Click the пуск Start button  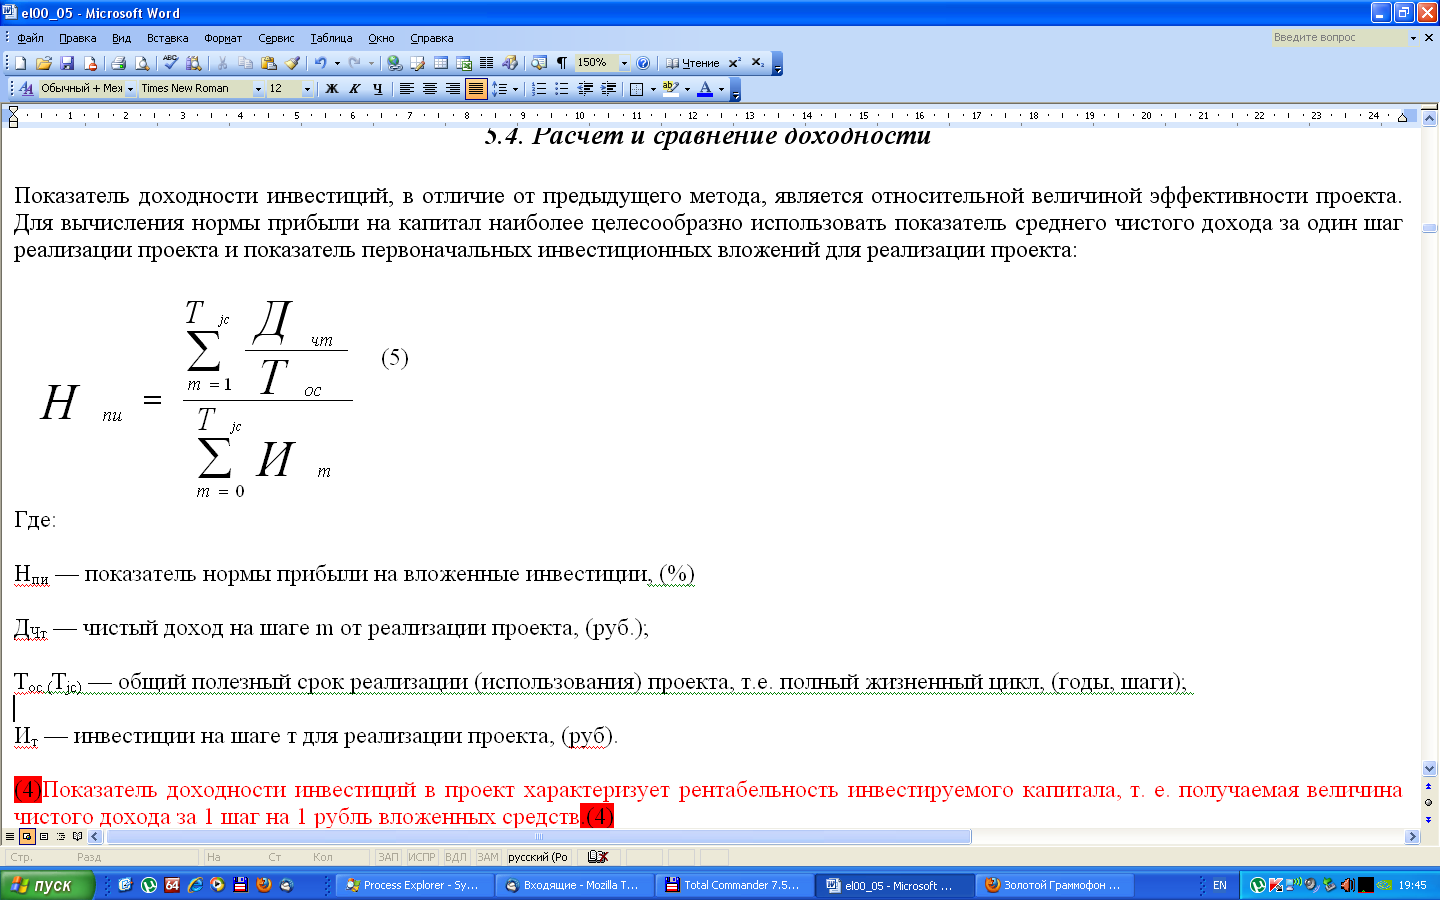point(46,885)
